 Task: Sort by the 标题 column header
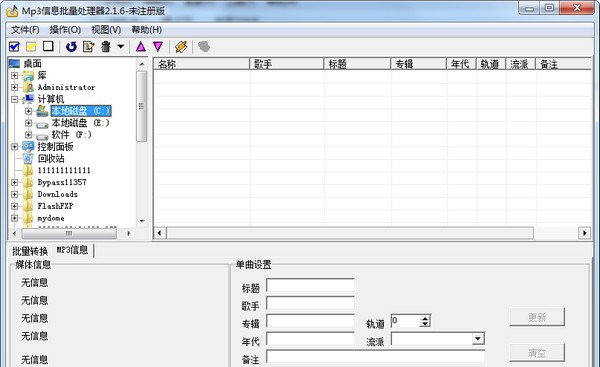357,64
